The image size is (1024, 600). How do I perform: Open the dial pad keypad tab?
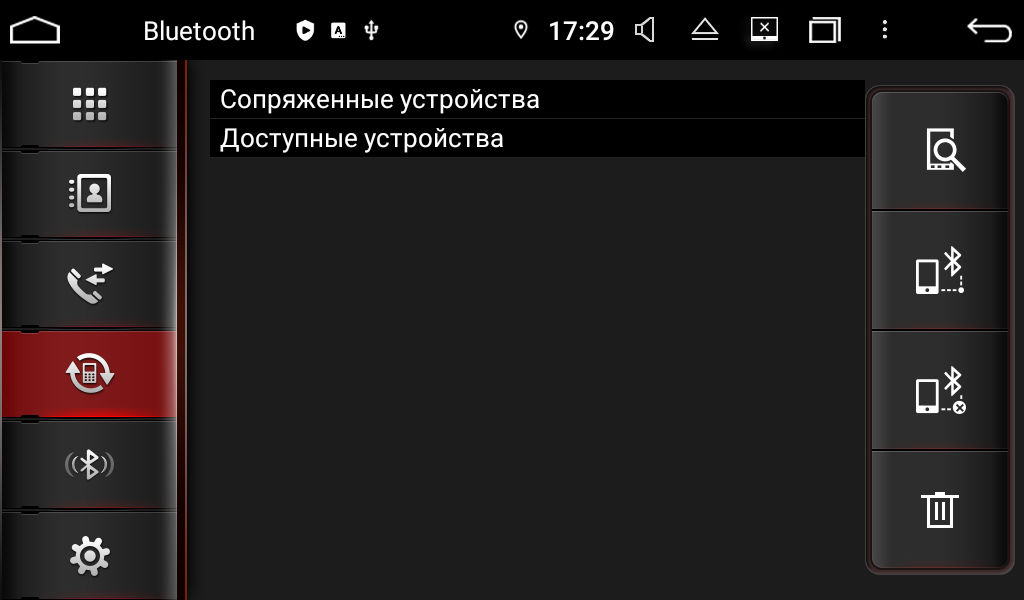[89, 104]
